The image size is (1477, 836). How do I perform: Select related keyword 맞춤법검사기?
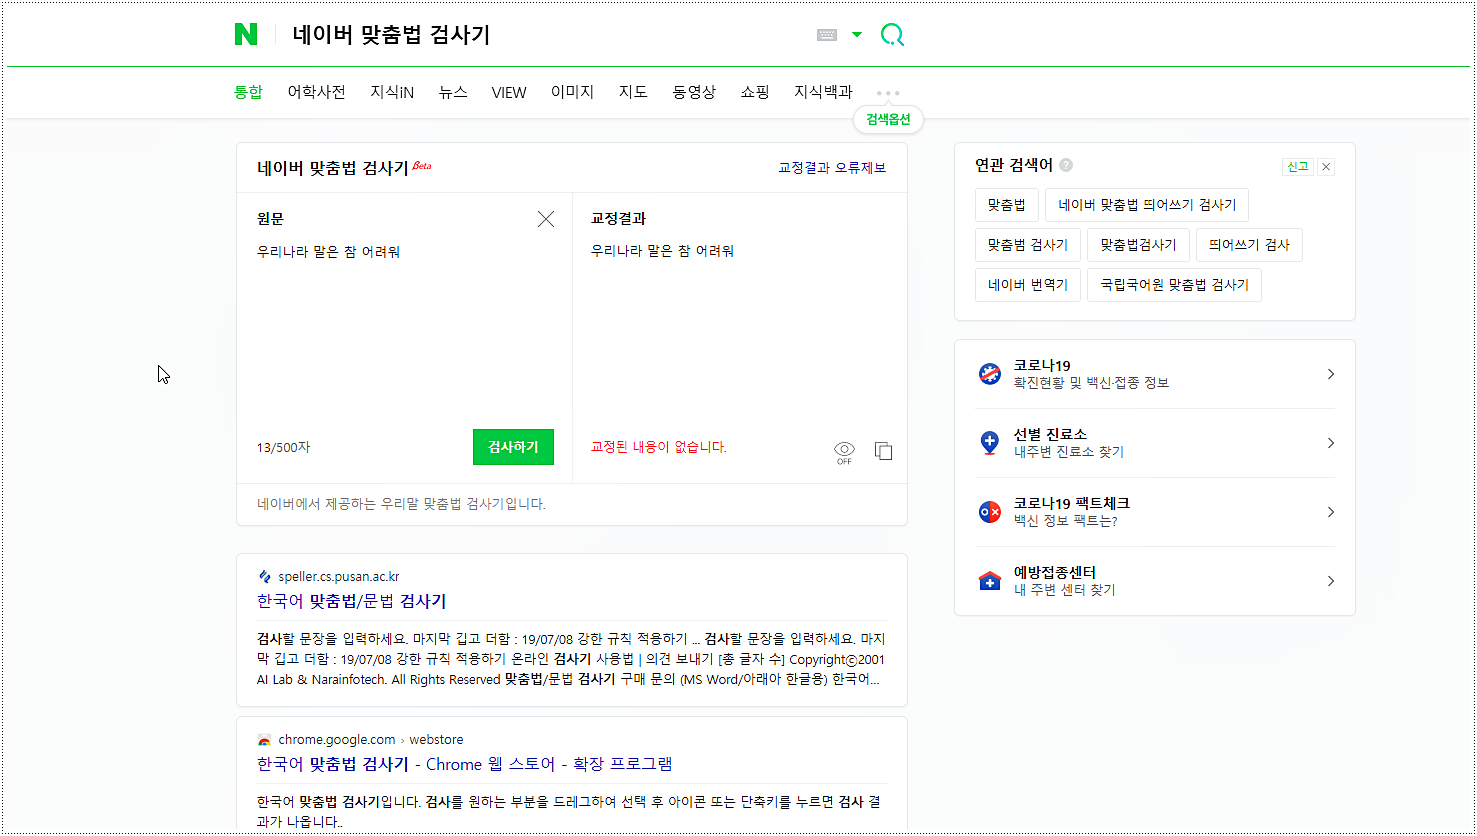(1138, 245)
